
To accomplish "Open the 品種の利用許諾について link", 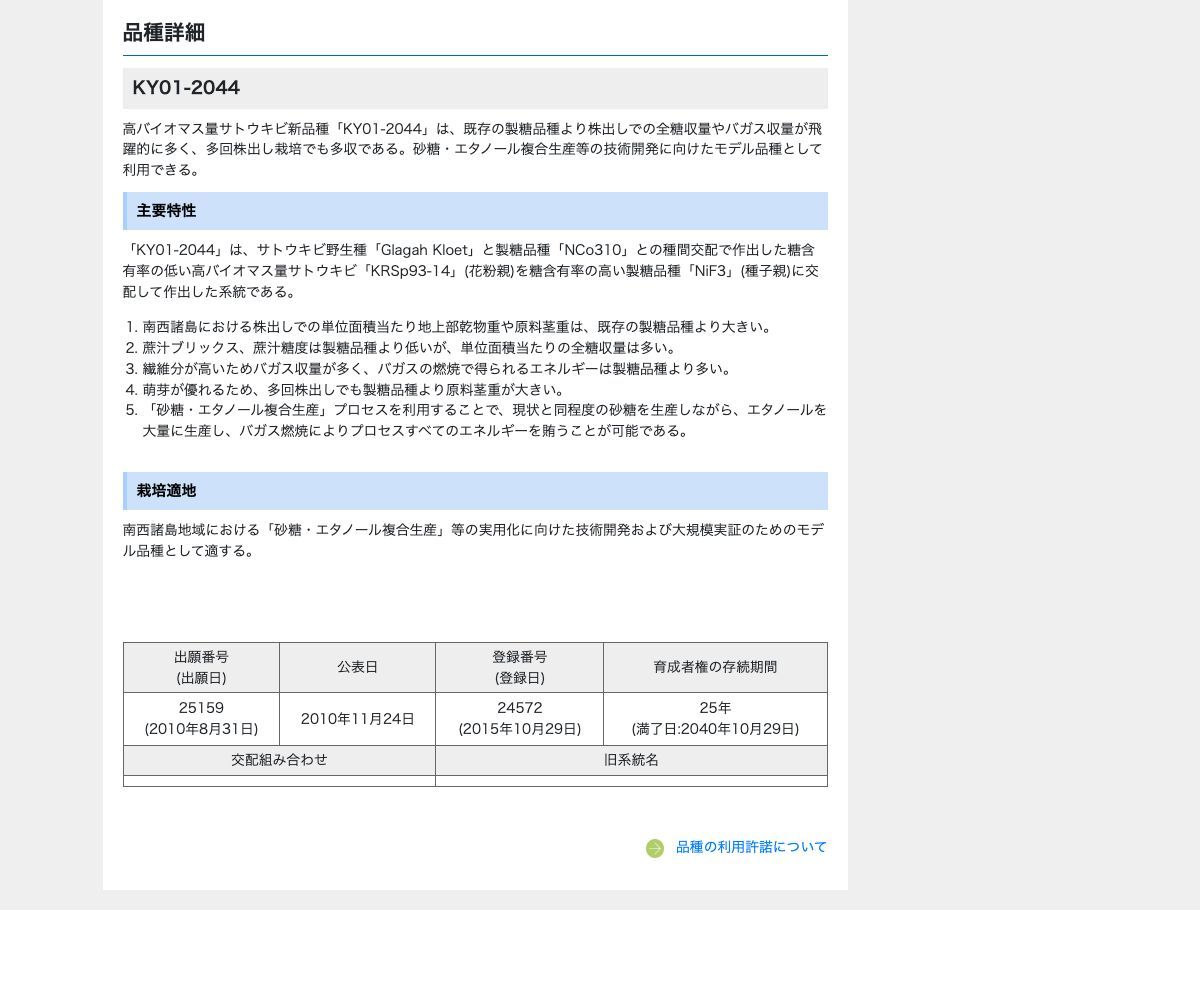I will (x=751, y=847).
